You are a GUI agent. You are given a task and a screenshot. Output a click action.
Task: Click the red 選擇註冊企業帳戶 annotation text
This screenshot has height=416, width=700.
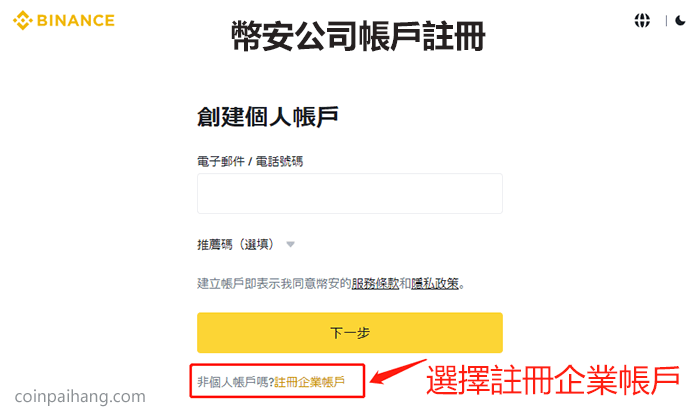click(x=553, y=380)
